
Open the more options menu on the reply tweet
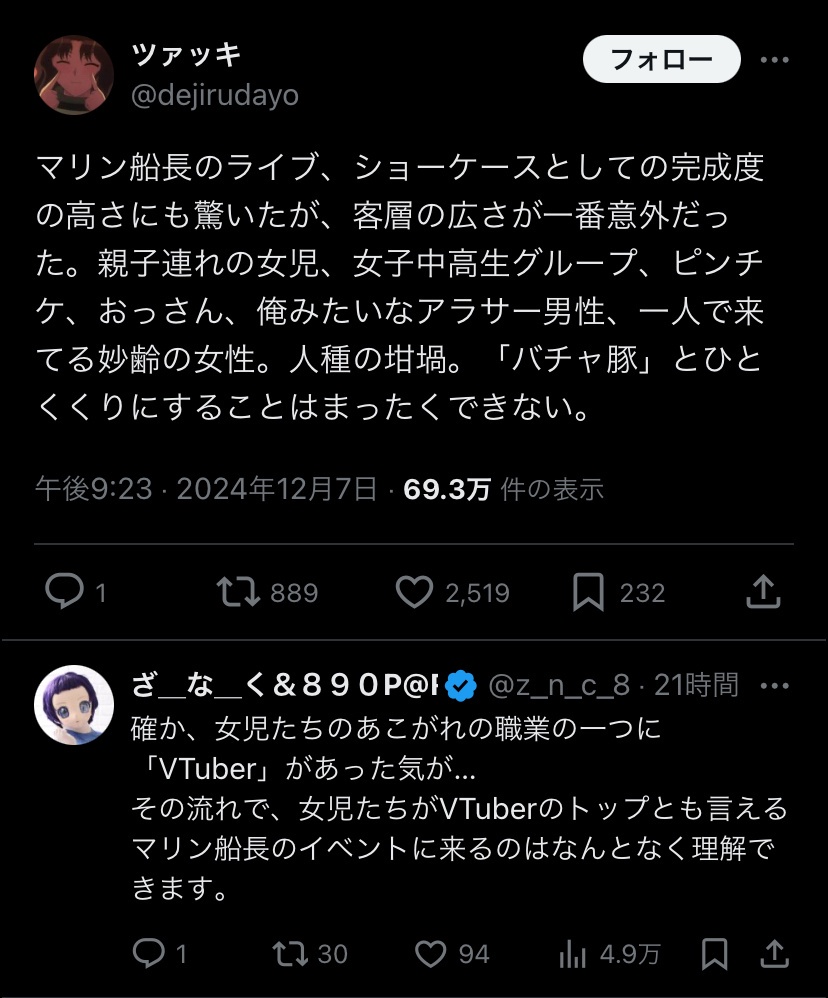tap(775, 685)
